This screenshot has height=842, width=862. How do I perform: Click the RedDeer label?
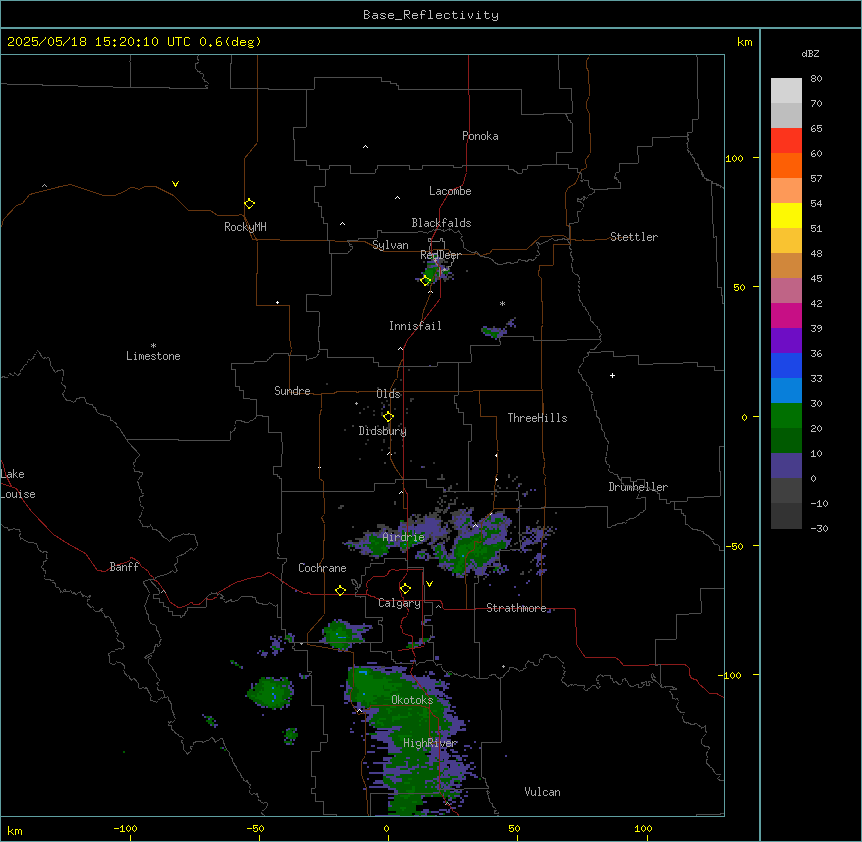(x=440, y=255)
